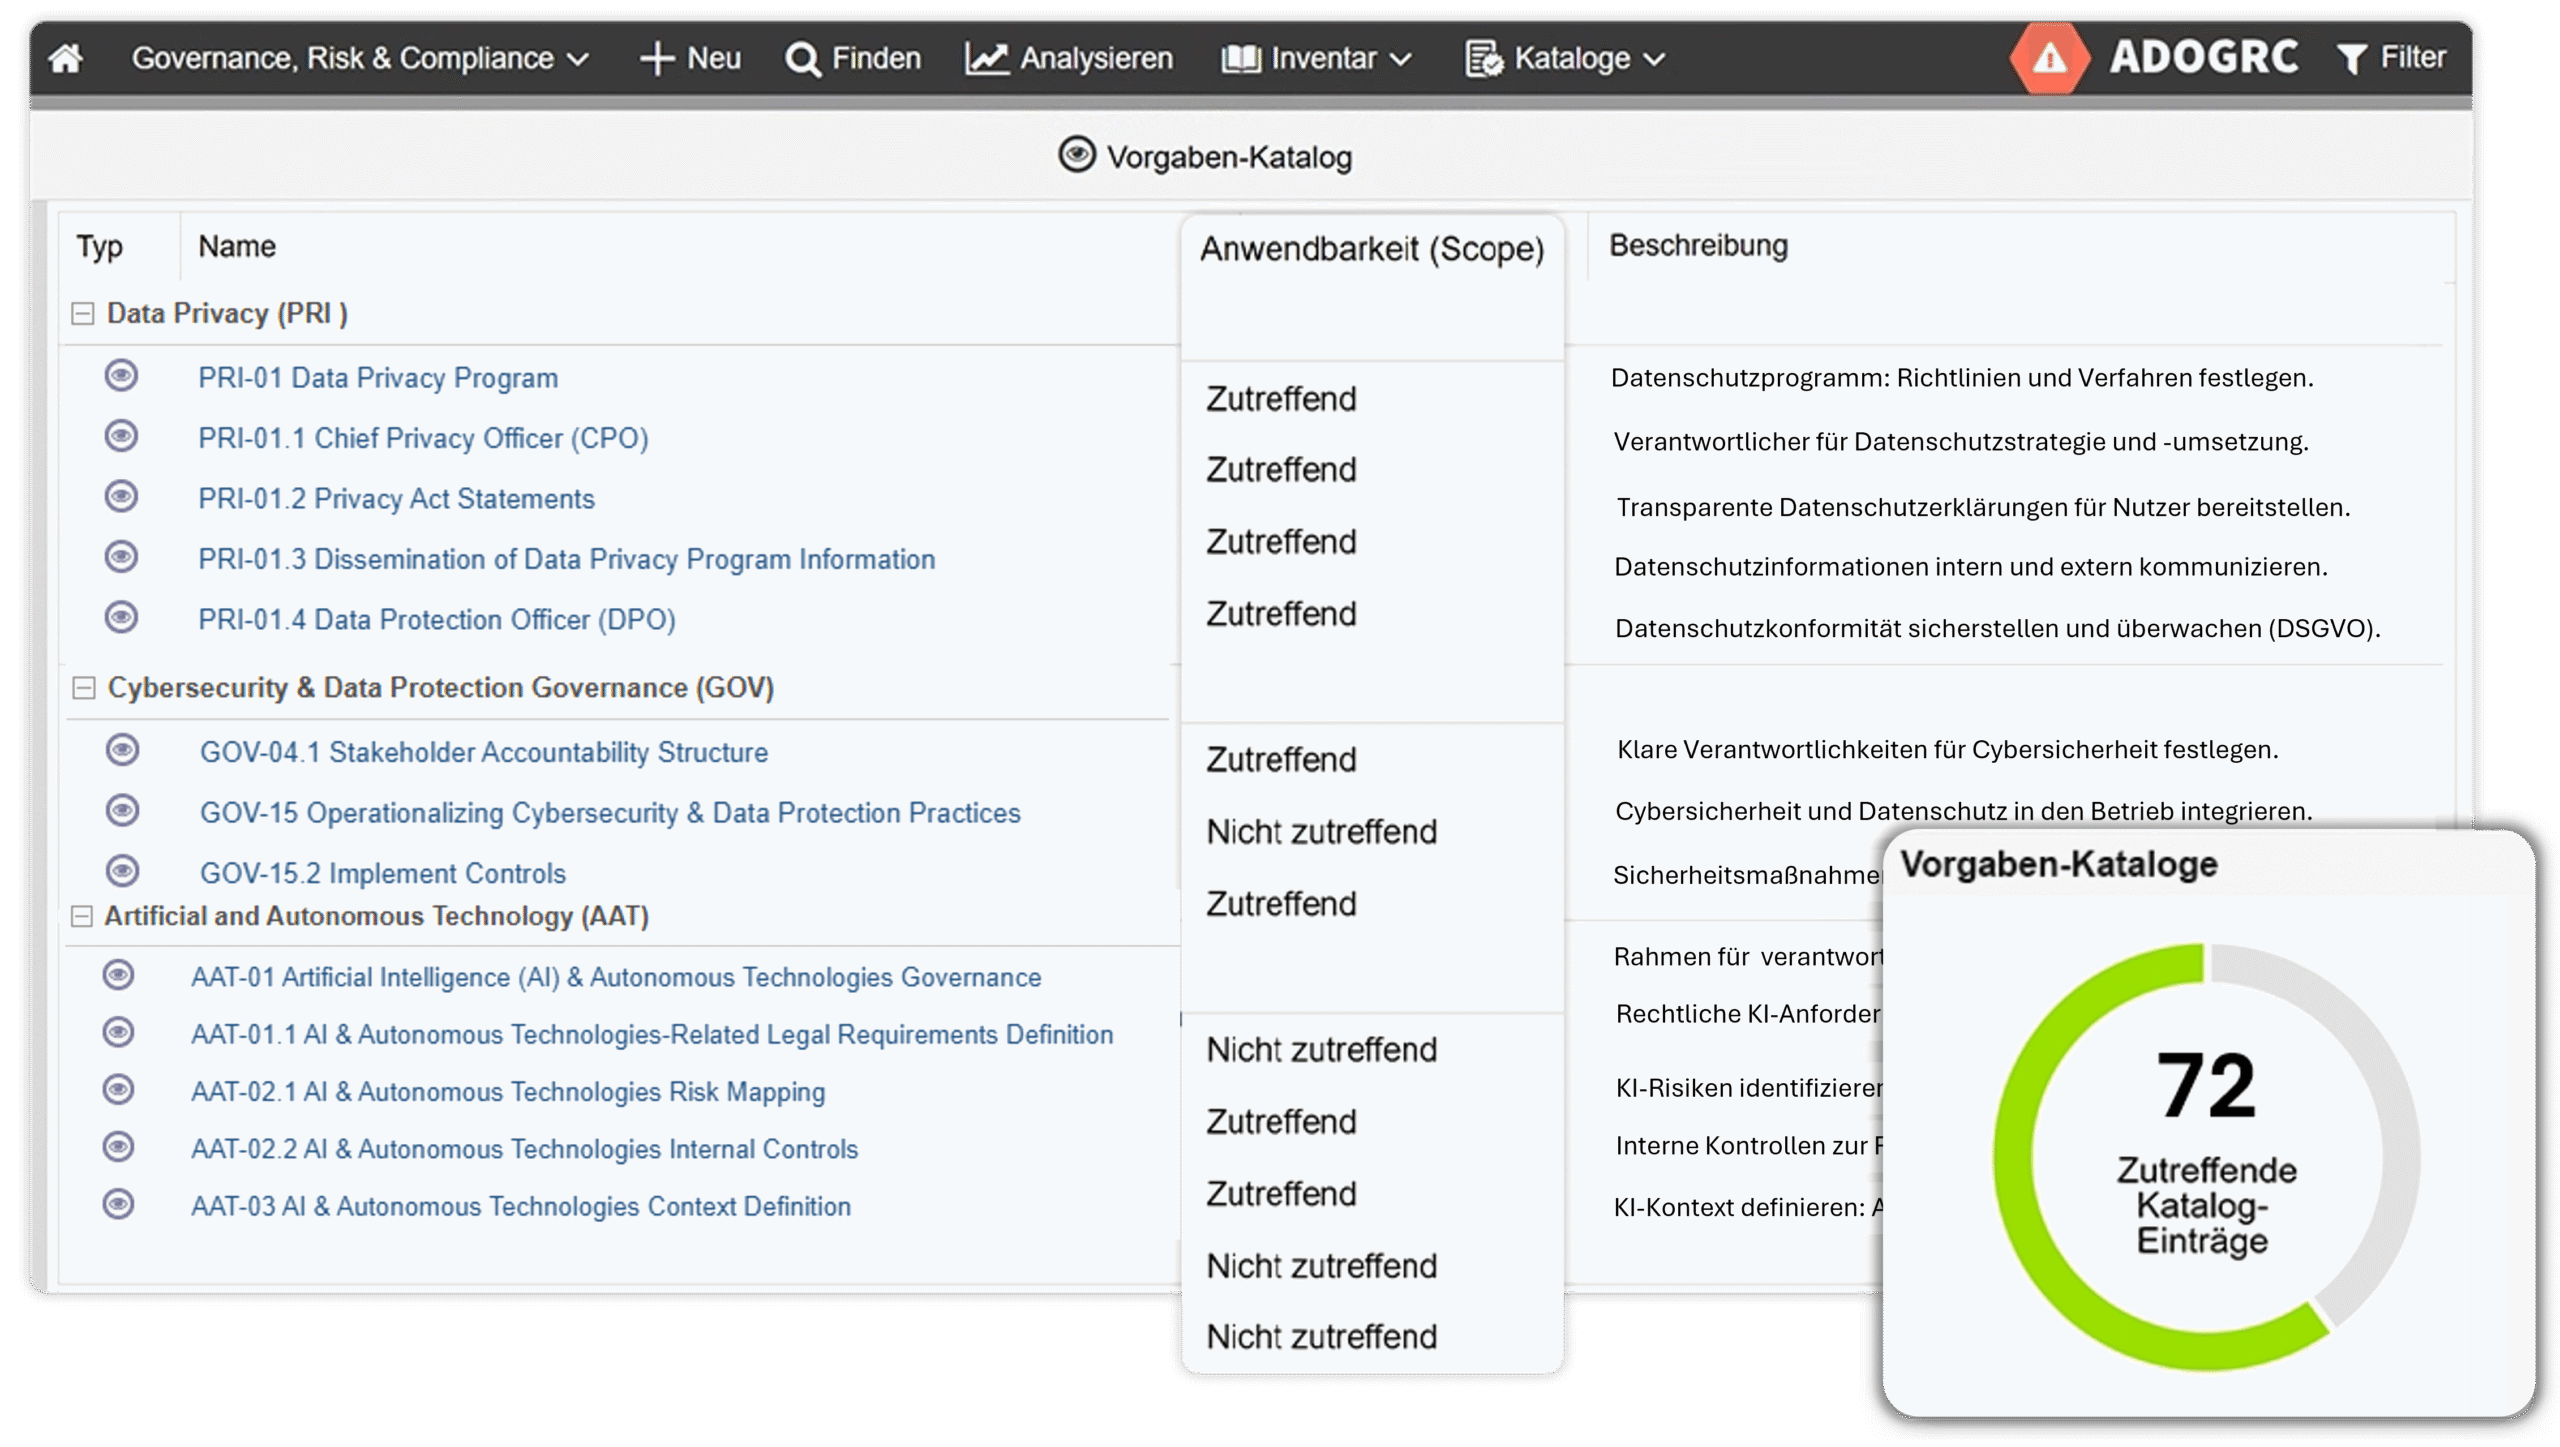Click the Nicht zutreffend scope of AAT-01
Image resolution: width=2560 pixels, height=1447 pixels.
[1321, 1050]
